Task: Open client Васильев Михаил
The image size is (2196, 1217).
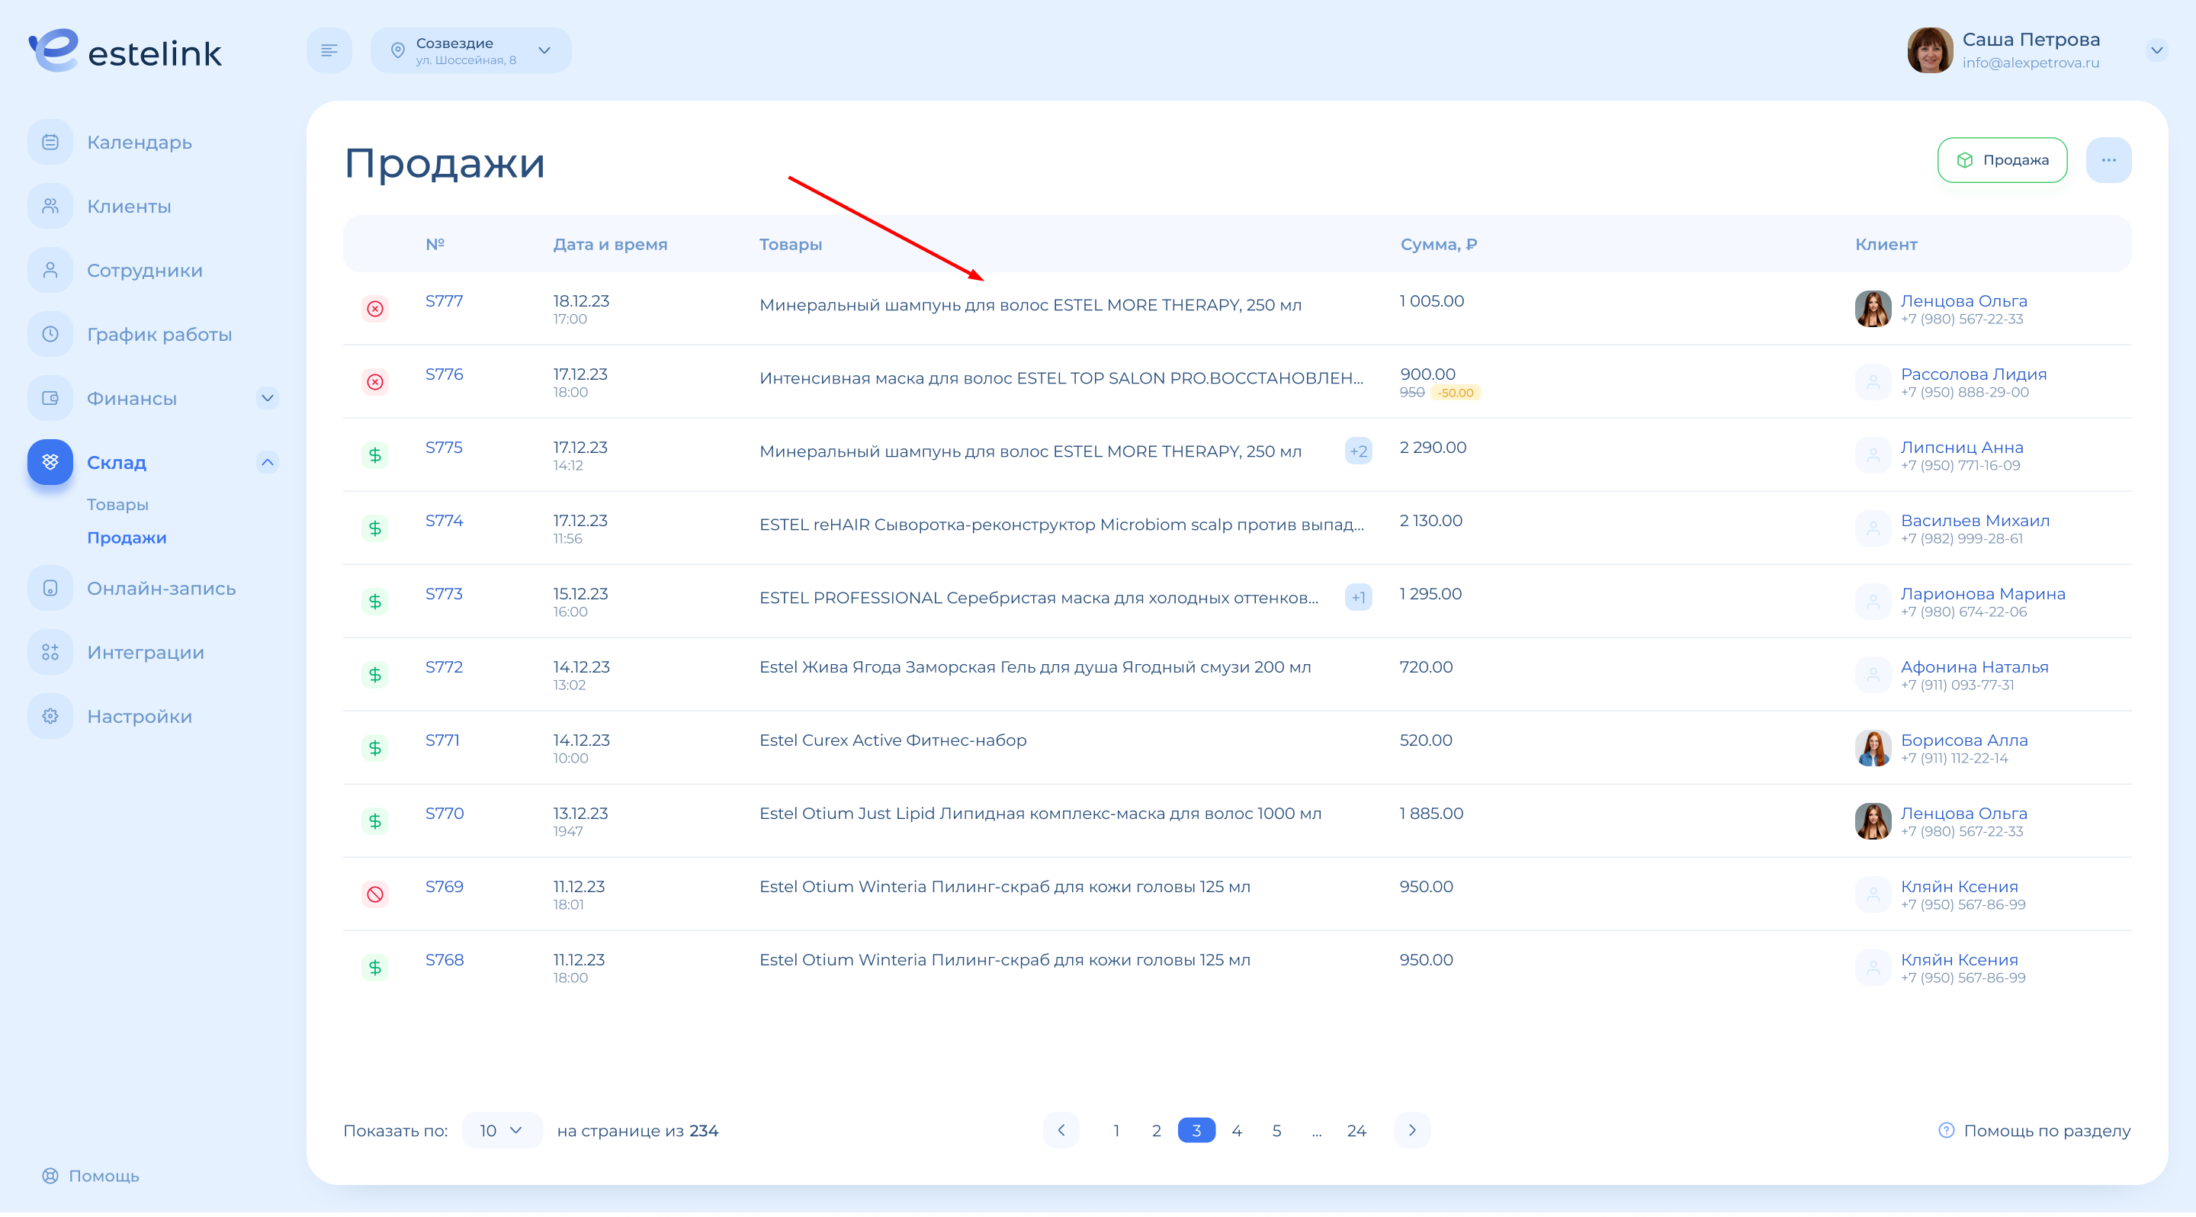Action: coord(1975,520)
